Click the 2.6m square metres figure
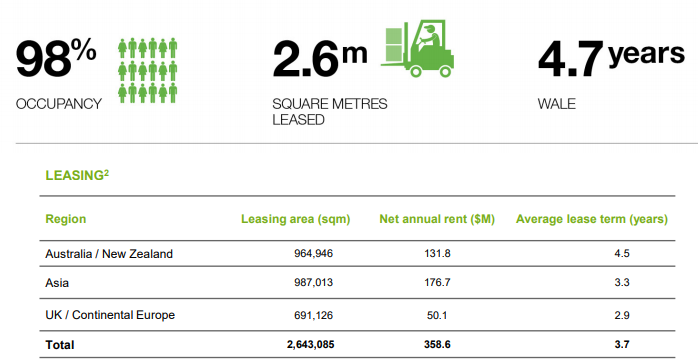Viewport: 698px width, 360px height. click(x=320, y=59)
